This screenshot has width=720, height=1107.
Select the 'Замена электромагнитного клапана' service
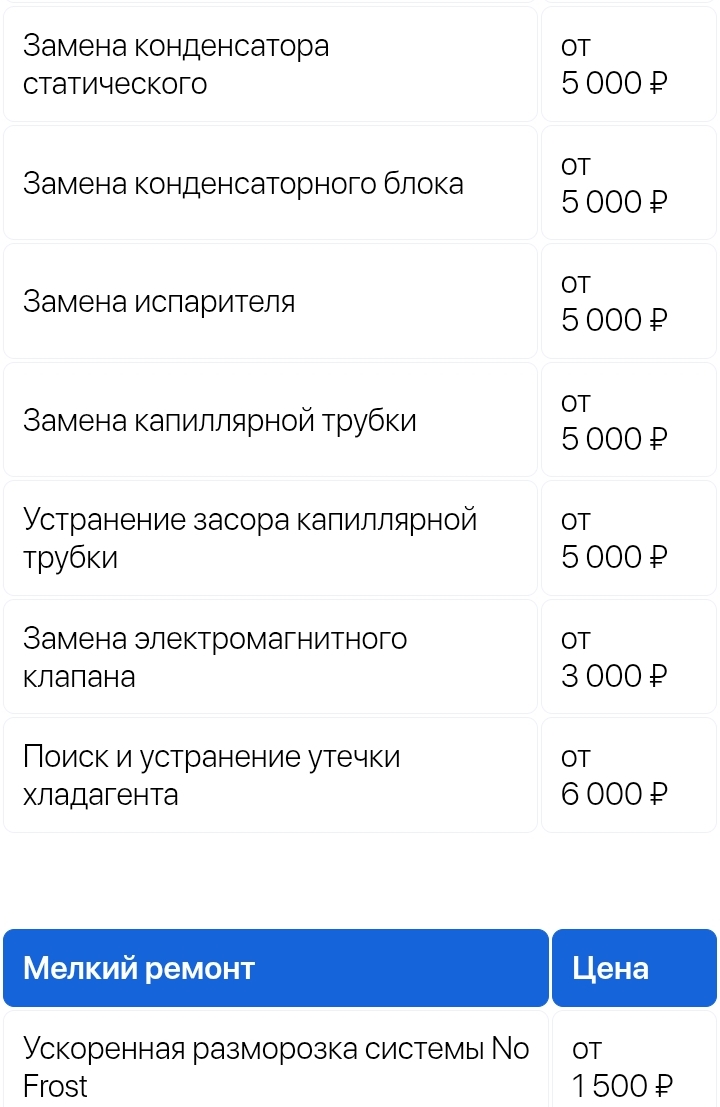click(x=270, y=657)
